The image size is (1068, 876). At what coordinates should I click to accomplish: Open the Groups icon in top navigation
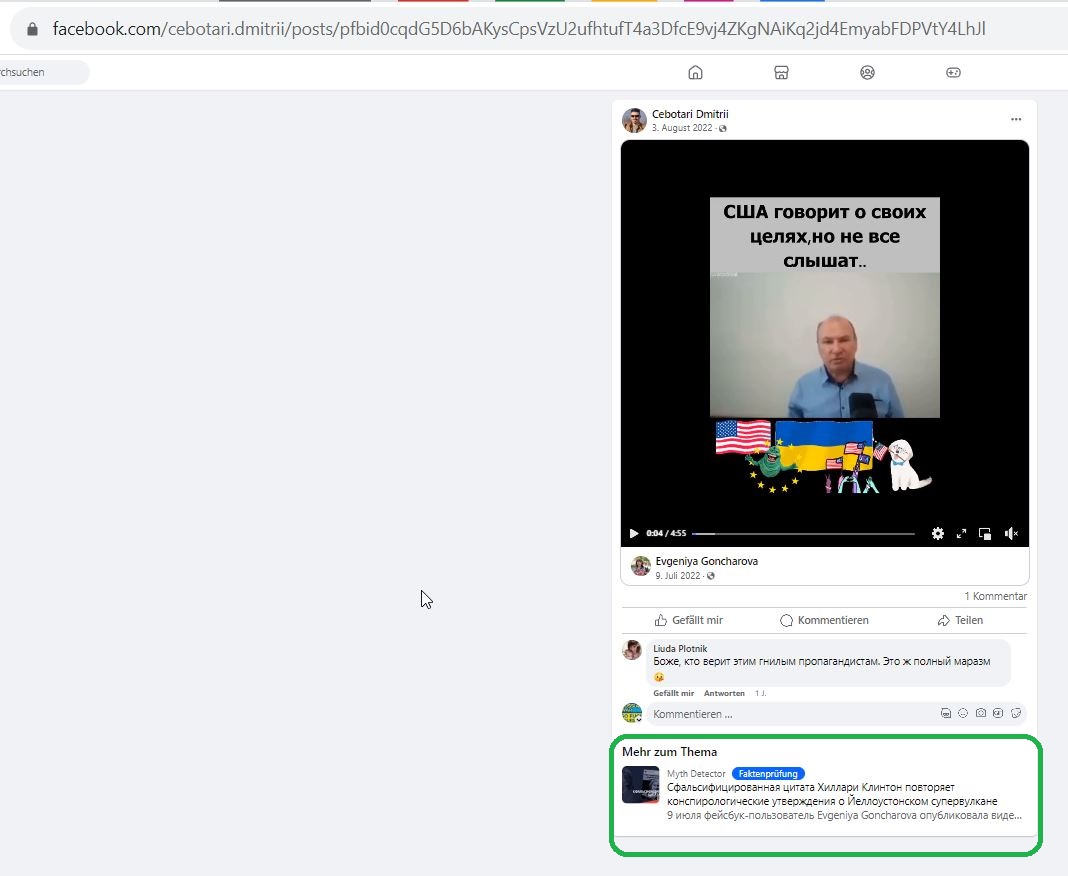[x=867, y=72]
